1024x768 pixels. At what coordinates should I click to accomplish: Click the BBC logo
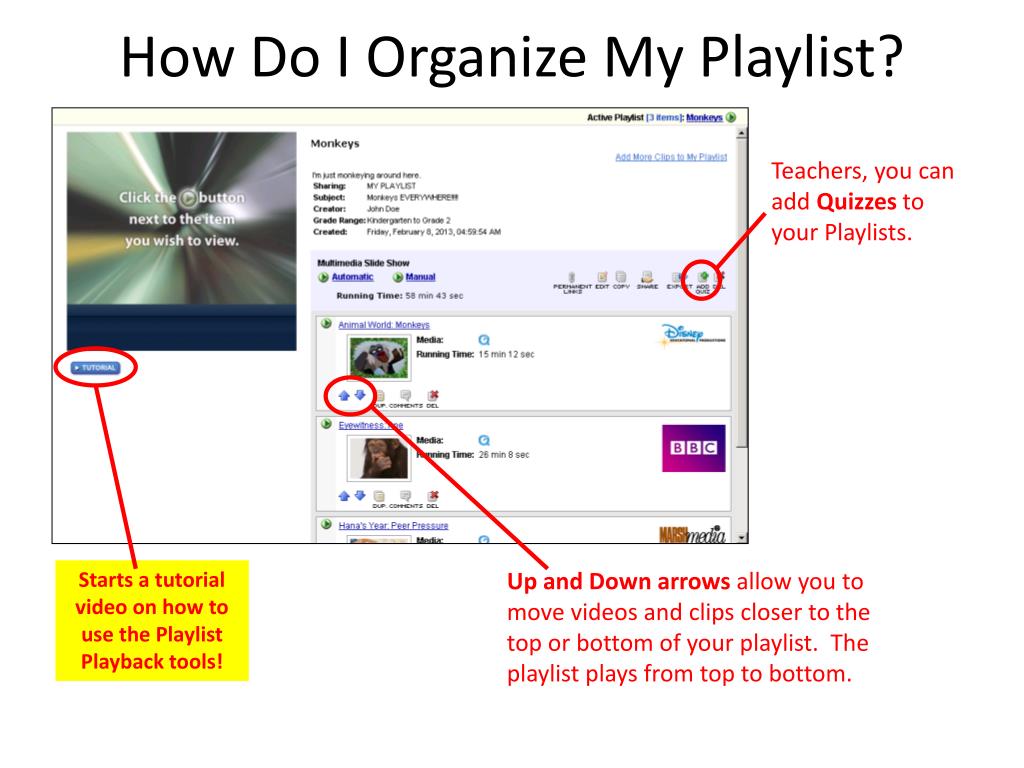tap(694, 448)
